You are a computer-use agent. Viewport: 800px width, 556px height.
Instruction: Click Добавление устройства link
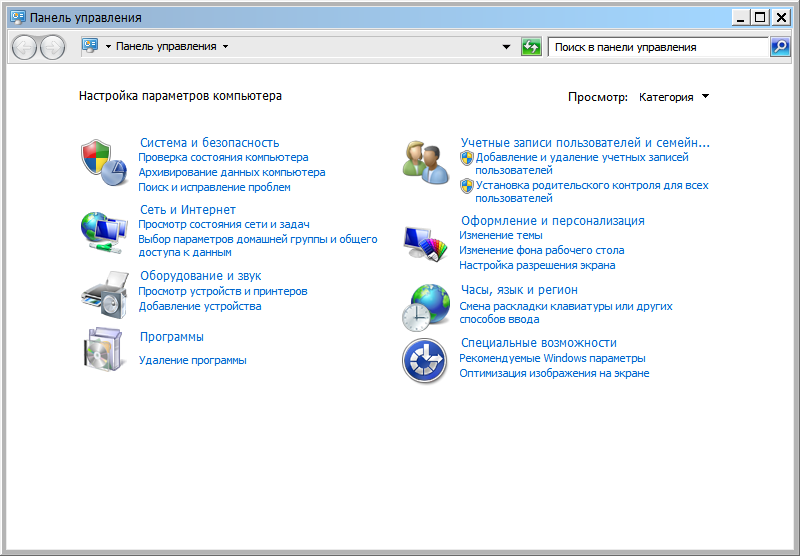200,307
